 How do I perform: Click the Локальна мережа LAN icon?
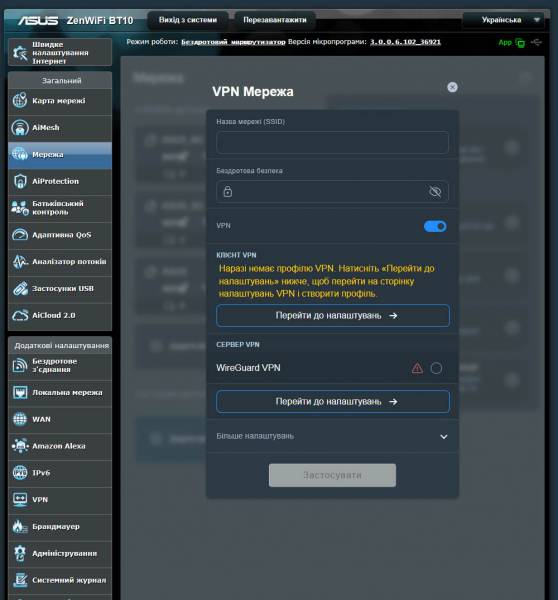pos(20,393)
